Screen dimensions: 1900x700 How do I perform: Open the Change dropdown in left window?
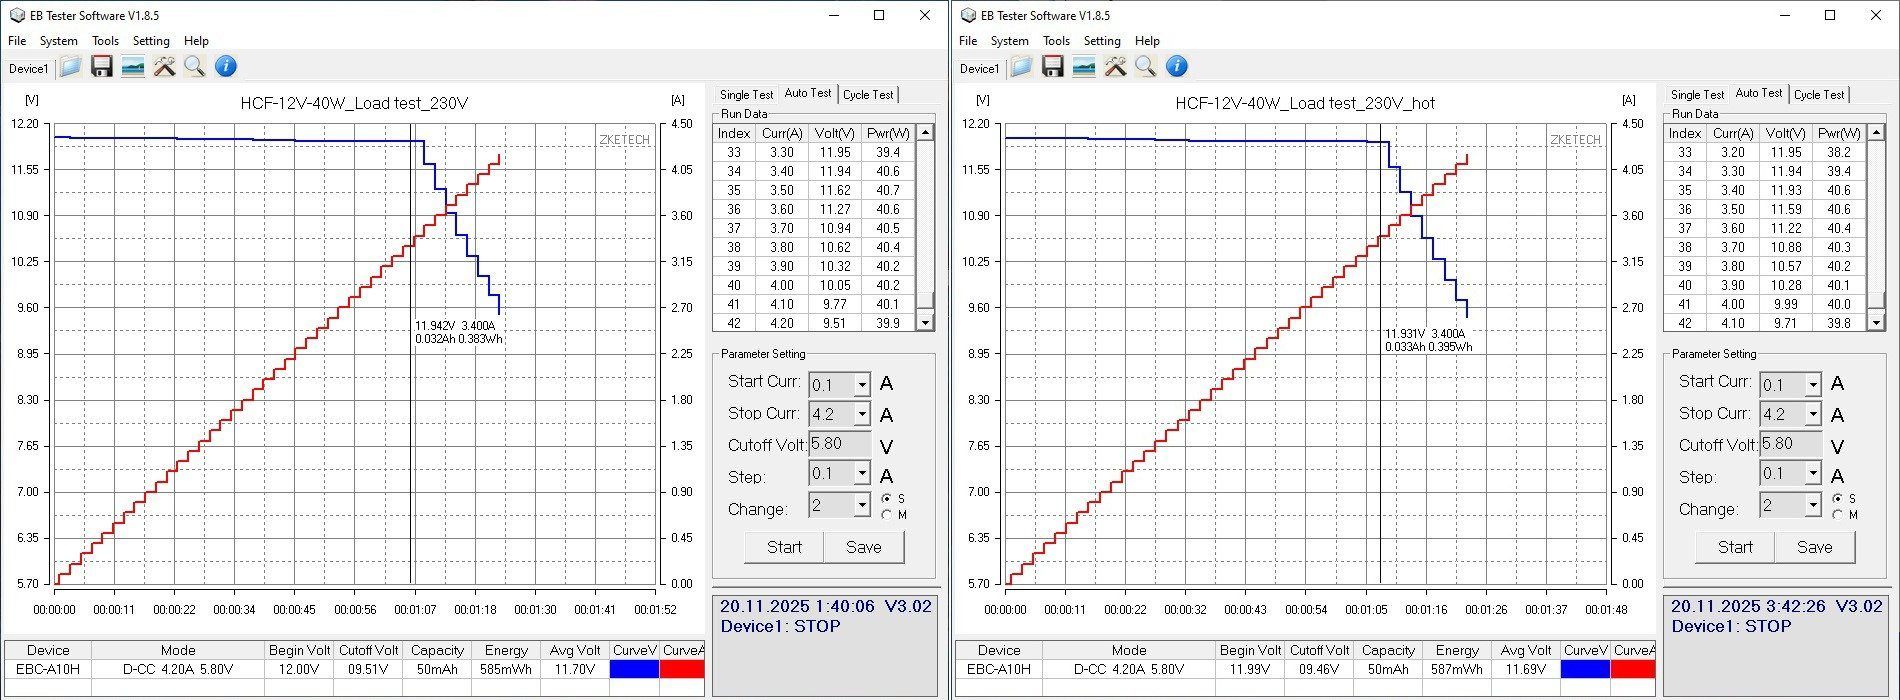pos(861,506)
